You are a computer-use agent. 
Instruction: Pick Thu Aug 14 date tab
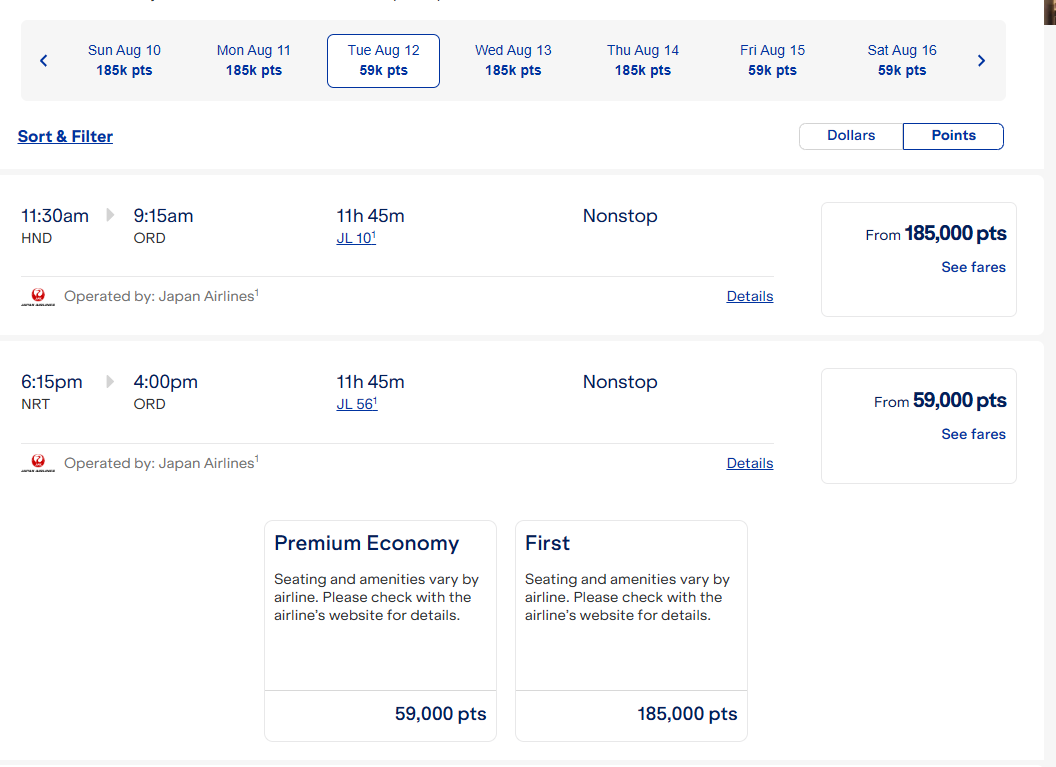[643, 60]
